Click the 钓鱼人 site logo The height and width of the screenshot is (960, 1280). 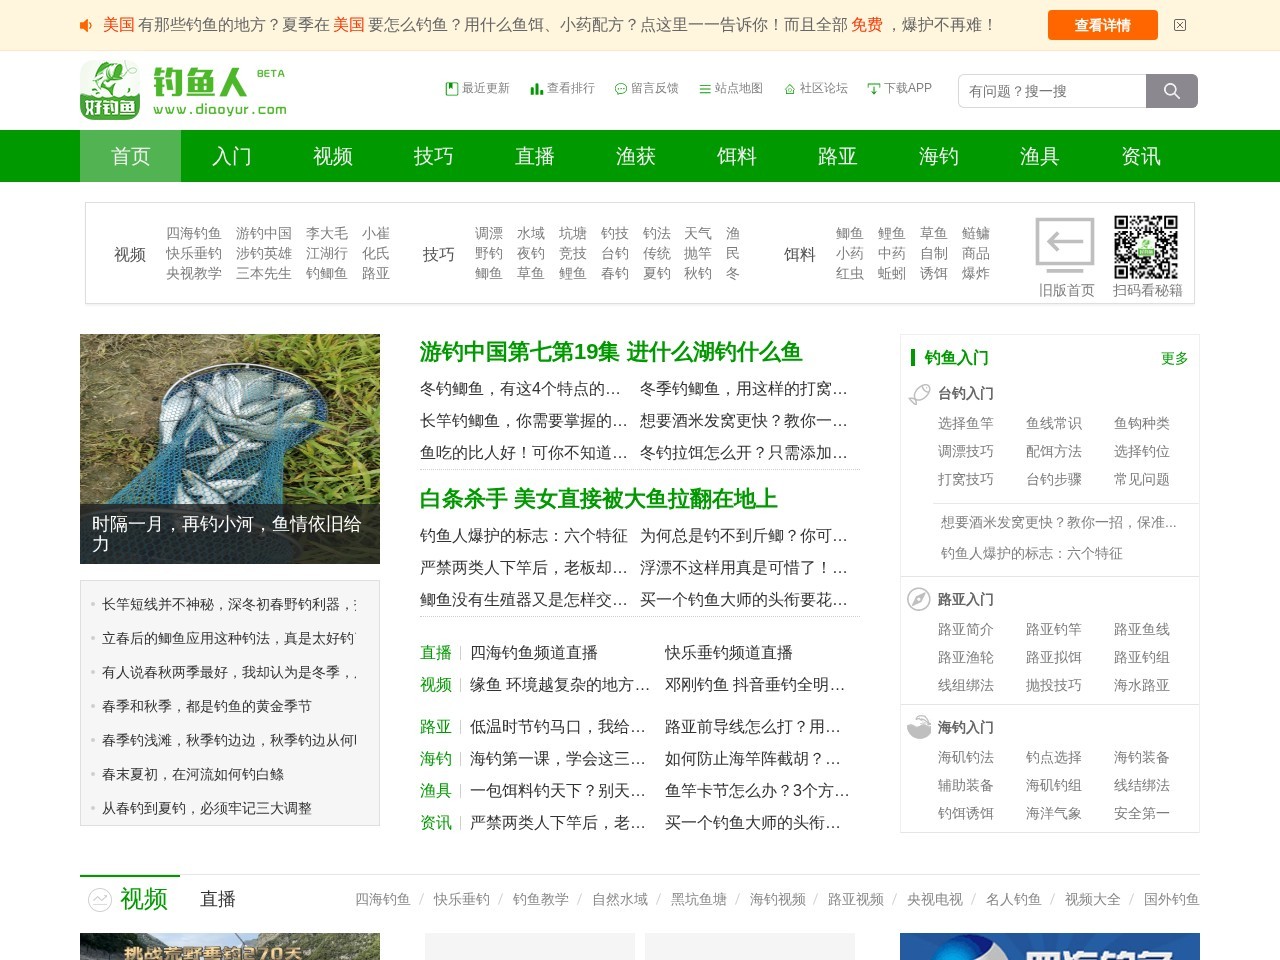[184, 90]
